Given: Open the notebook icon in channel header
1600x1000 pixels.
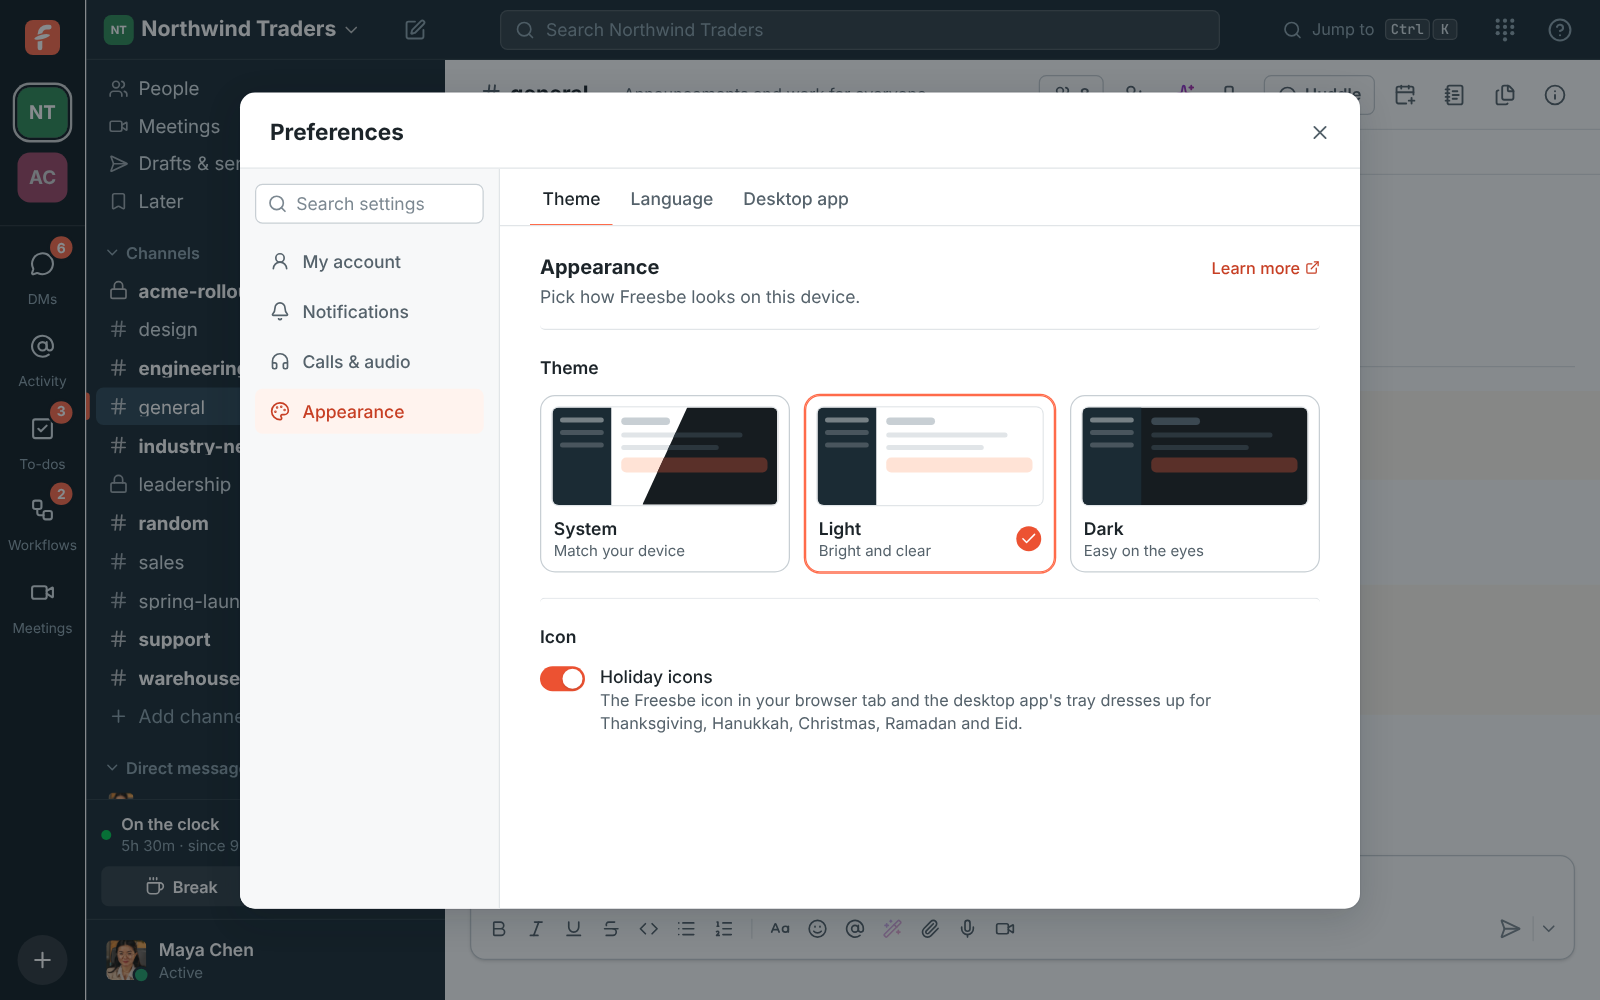Looking at the screenshot, I should [1455, 95].
